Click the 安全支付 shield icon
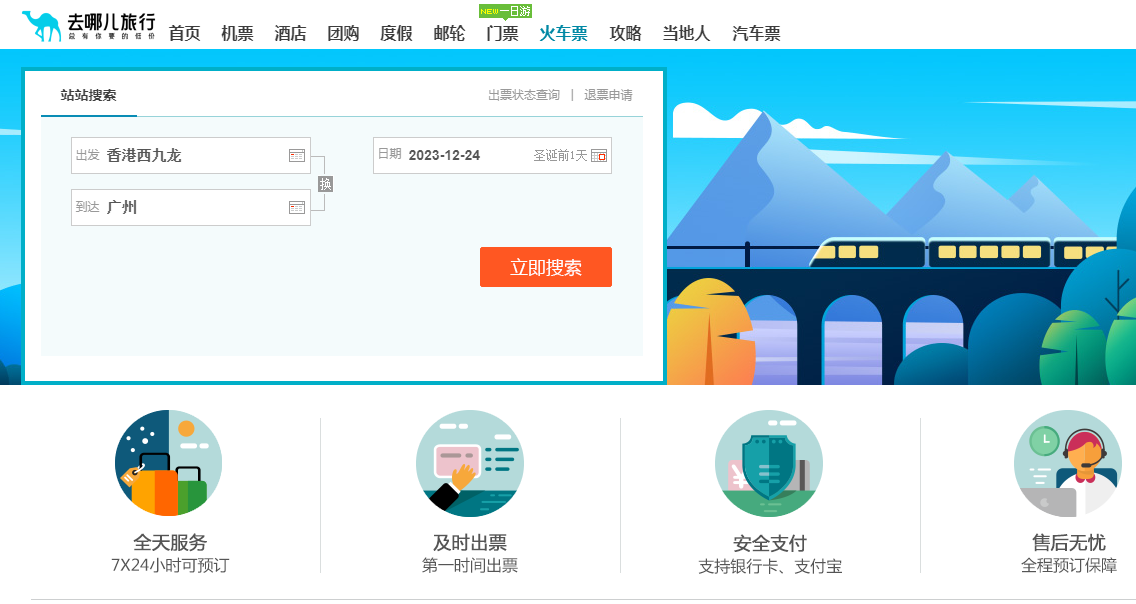This screenshot has width=1136, height=604. pyautogui.click(x=769, y=464)
